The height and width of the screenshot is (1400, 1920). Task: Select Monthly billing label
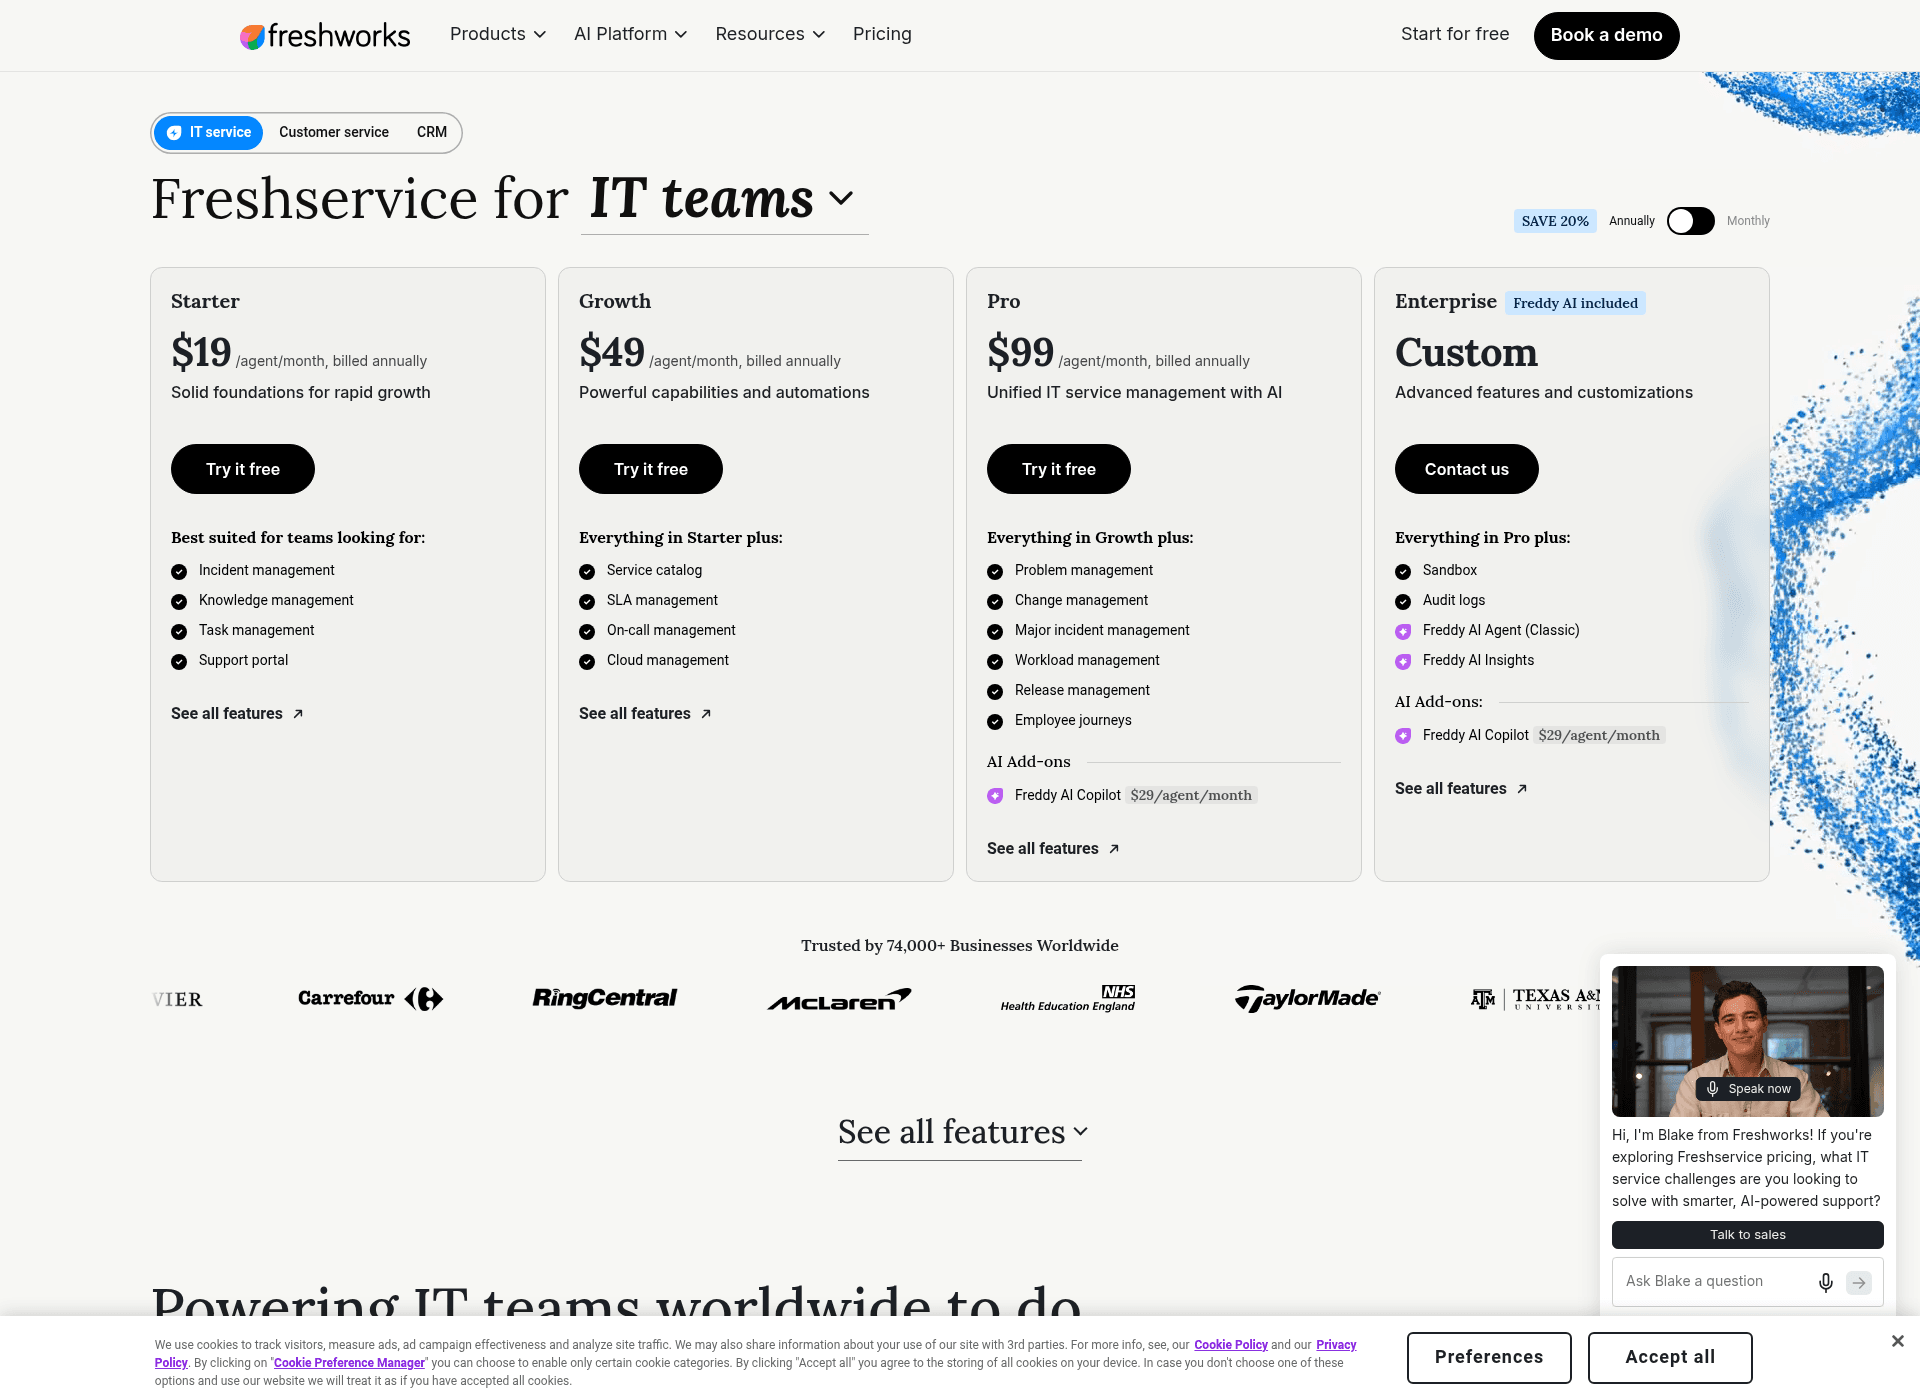coord(1748,221)
